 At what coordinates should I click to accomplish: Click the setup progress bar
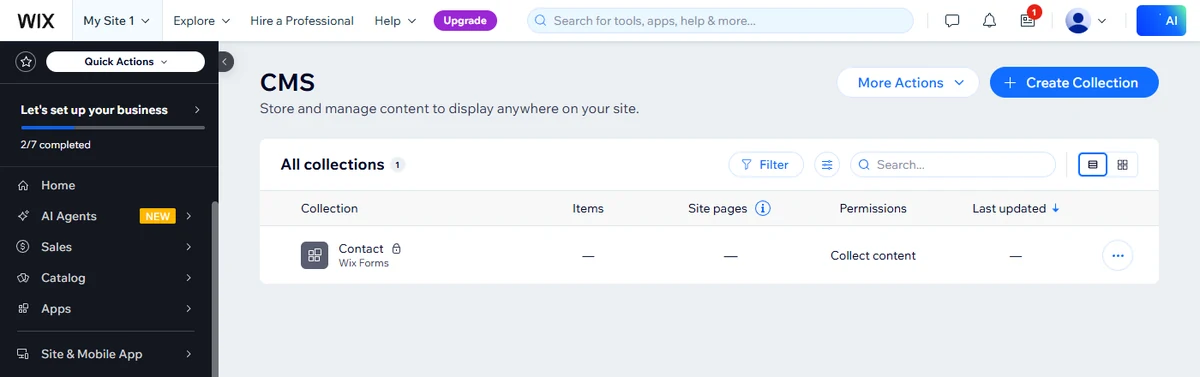pos(112,128)
